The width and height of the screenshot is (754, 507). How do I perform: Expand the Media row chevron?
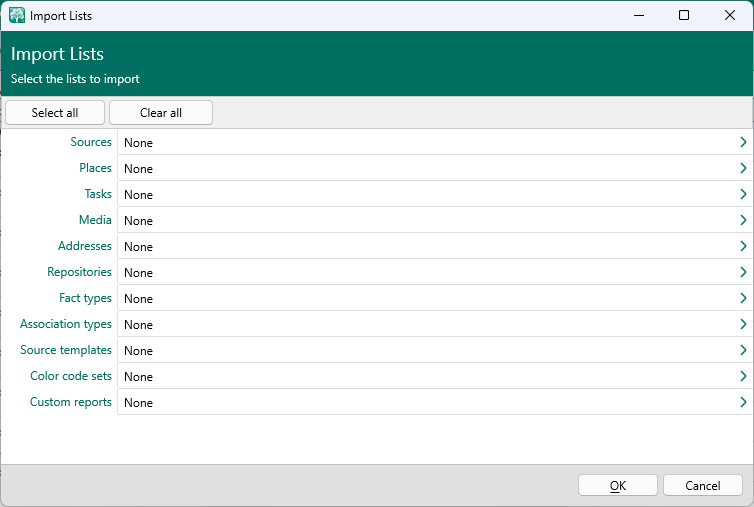pyautogui.click(x=743, y=220)
